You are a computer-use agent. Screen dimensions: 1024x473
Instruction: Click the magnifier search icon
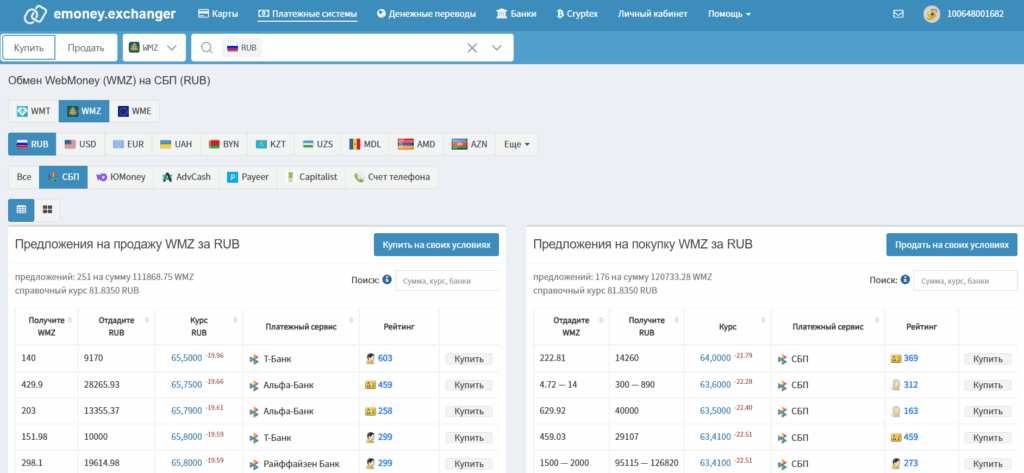[x=207, y=48]
